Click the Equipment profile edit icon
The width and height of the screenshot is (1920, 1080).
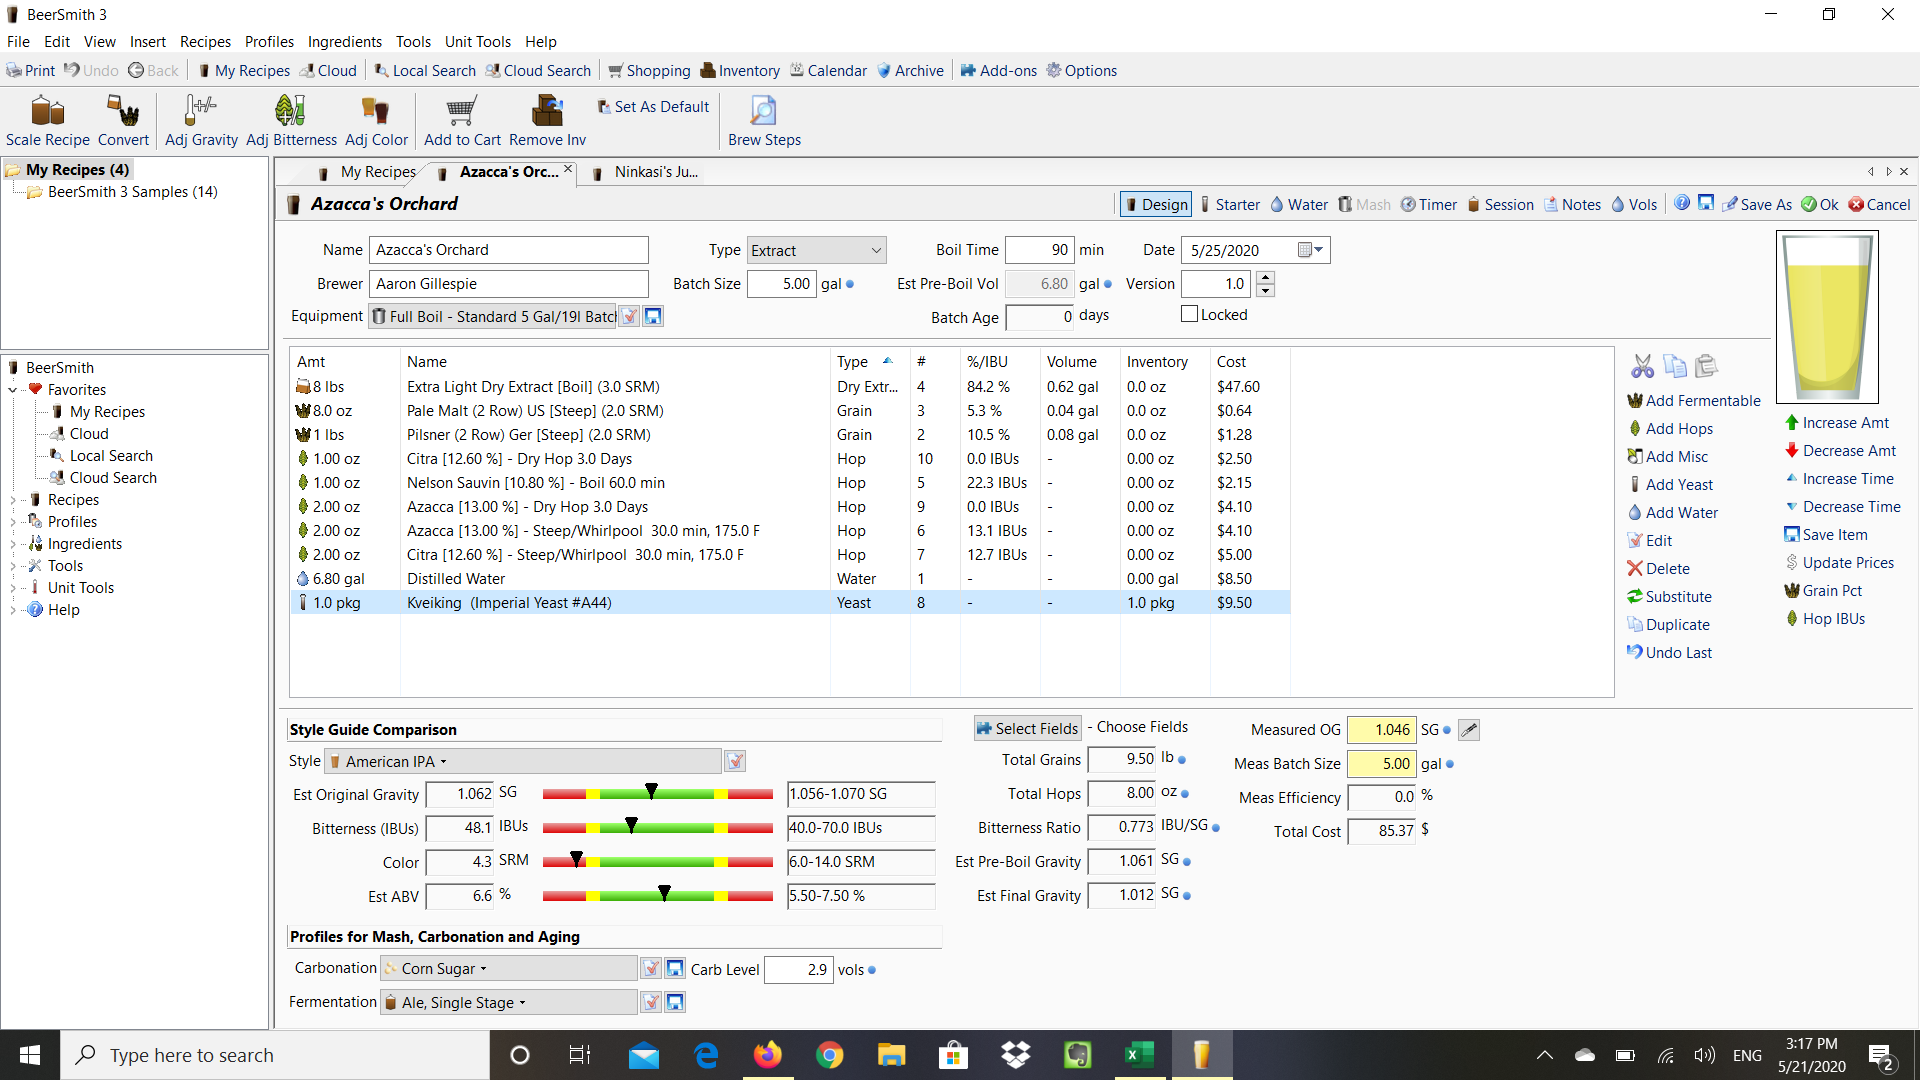pyautogui.click(x=630, y=316)
